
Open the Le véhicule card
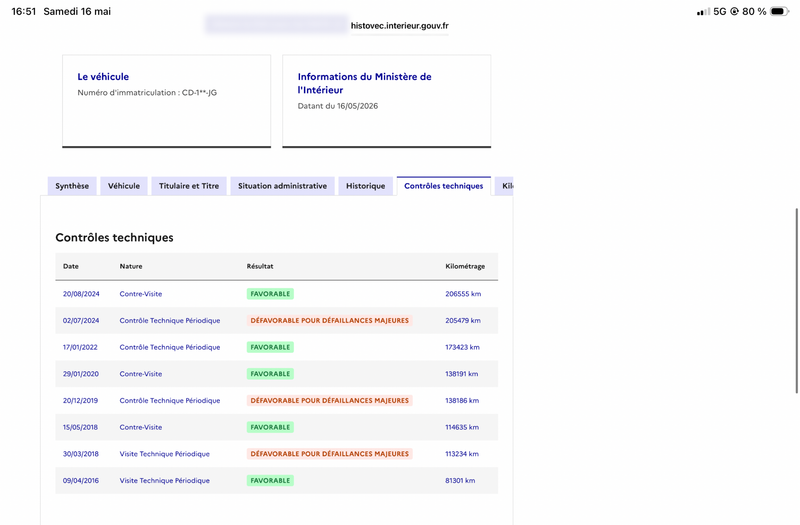[x=166, y=101]
